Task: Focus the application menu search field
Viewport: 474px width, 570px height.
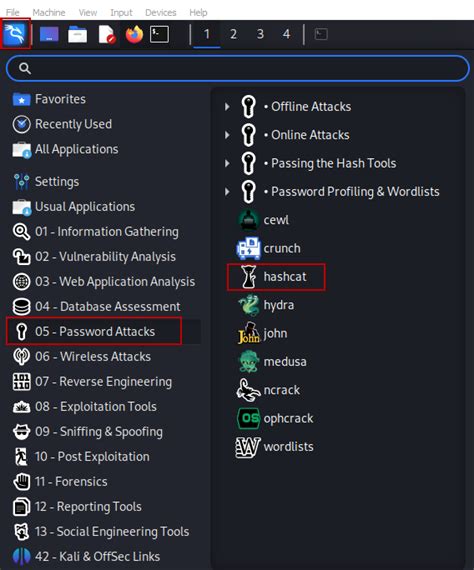Action: [238, 68]
